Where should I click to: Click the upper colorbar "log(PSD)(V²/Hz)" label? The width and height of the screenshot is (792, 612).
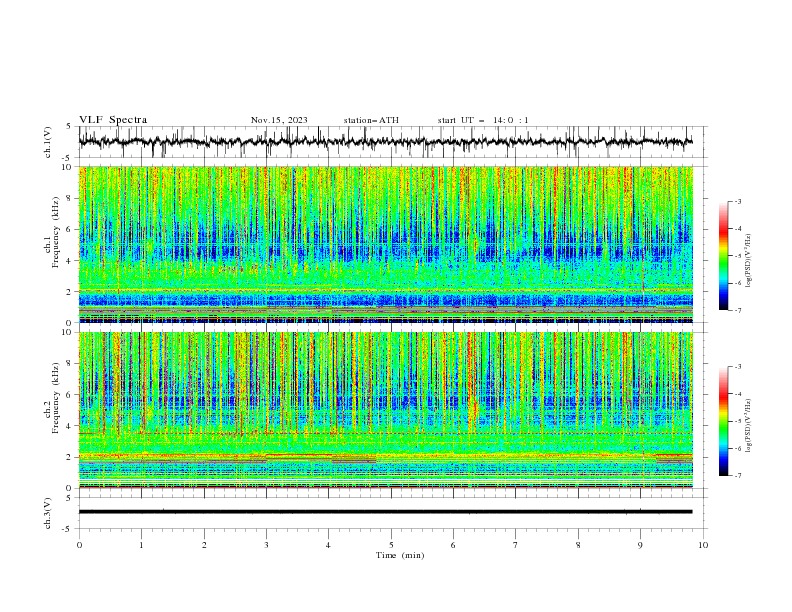click(x=748, y=261)
